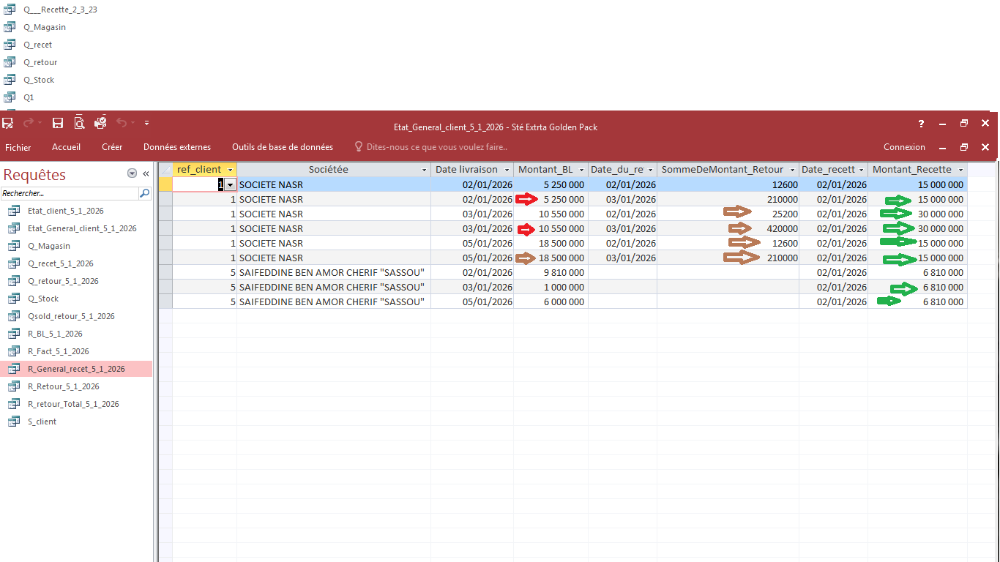The width and height of the screenshot is (1000, 562).
Task: Click the Save icon in quick access toolbar
Action: [x=58, y=123]
